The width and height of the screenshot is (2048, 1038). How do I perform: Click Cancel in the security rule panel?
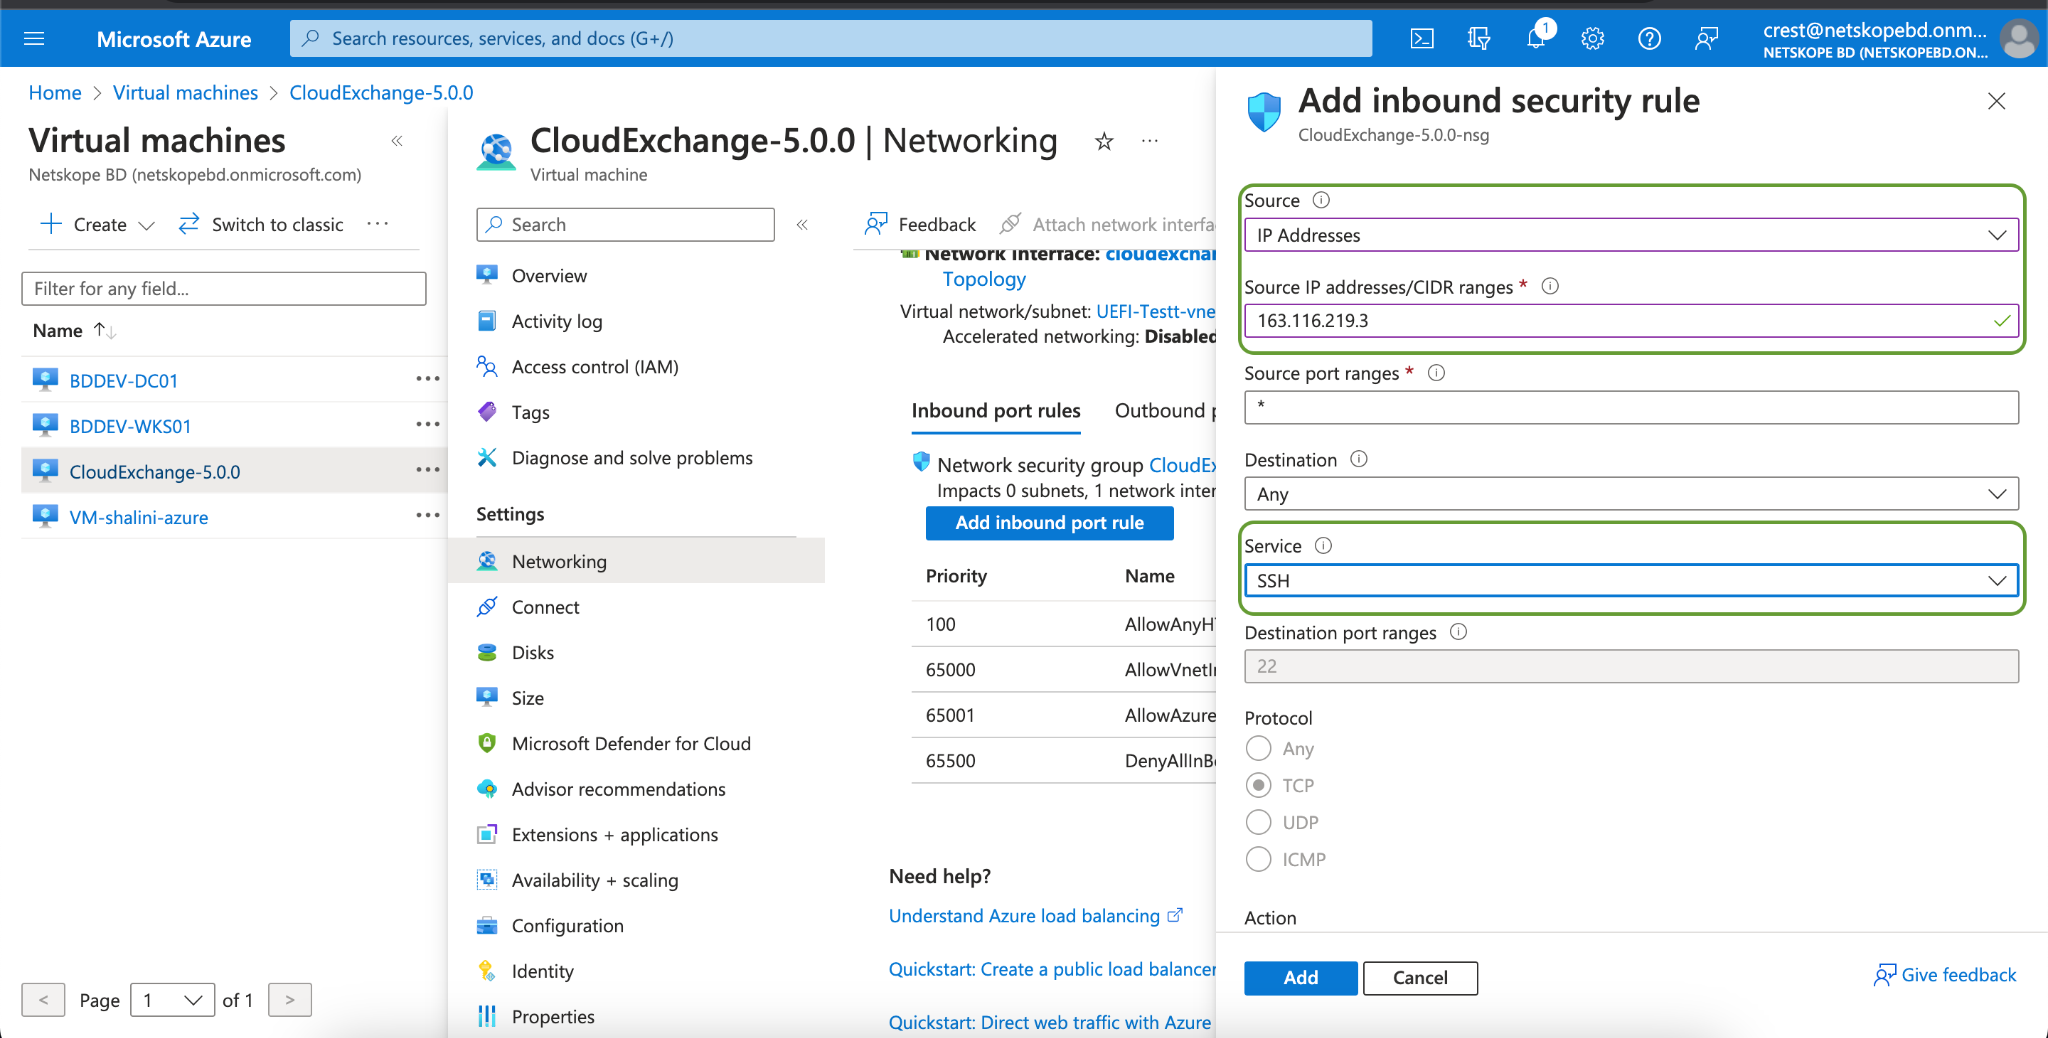[1420, 978]
